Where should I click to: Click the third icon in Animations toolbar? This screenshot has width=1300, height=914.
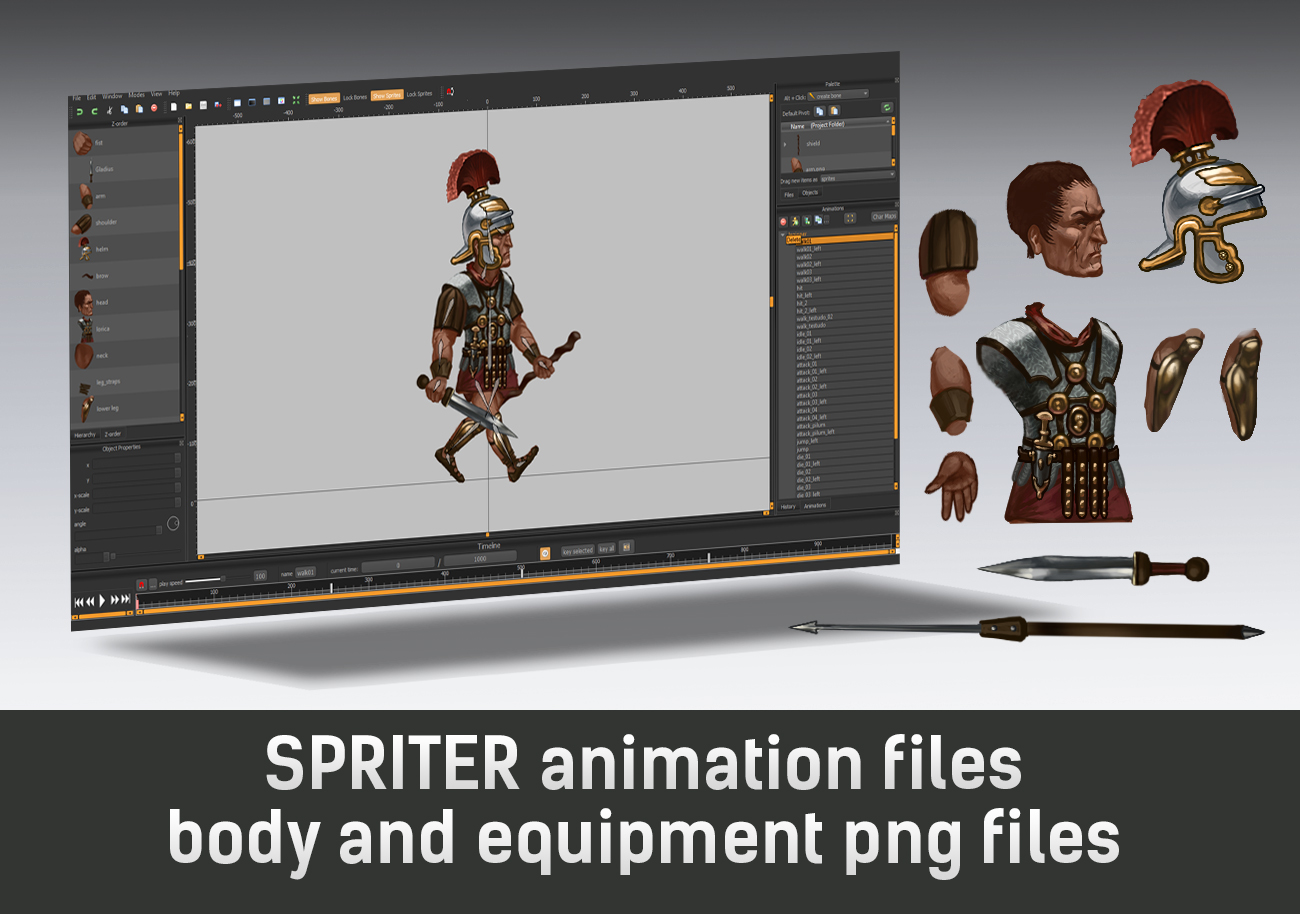click(807, 221)
